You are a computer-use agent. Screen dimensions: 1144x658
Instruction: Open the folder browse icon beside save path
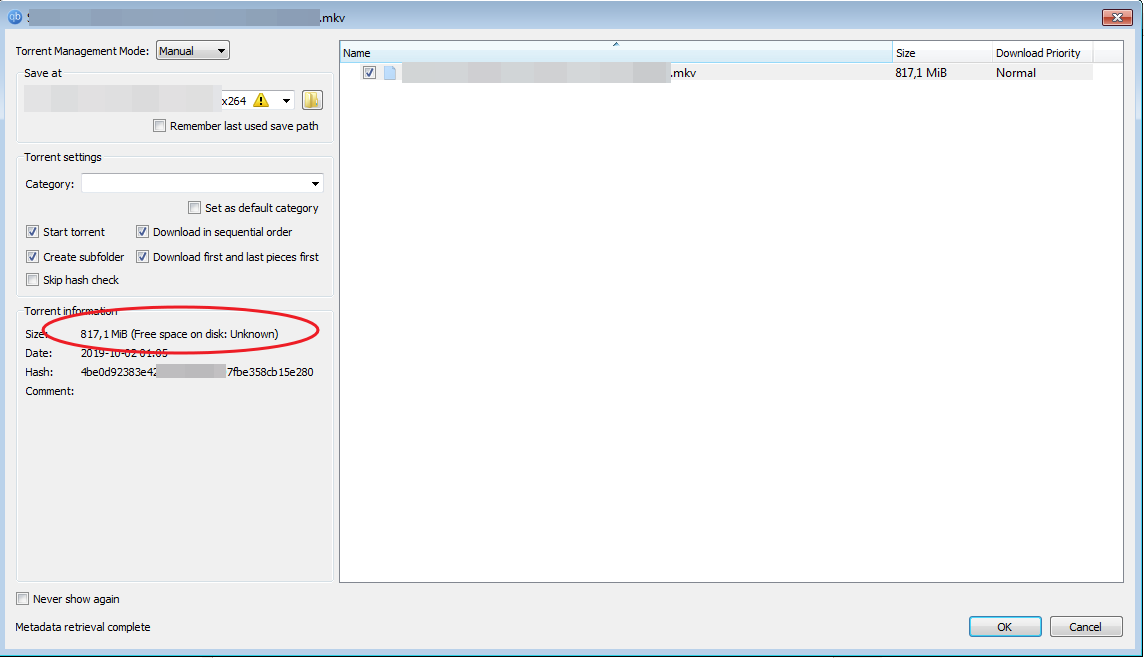coord(311,99)
